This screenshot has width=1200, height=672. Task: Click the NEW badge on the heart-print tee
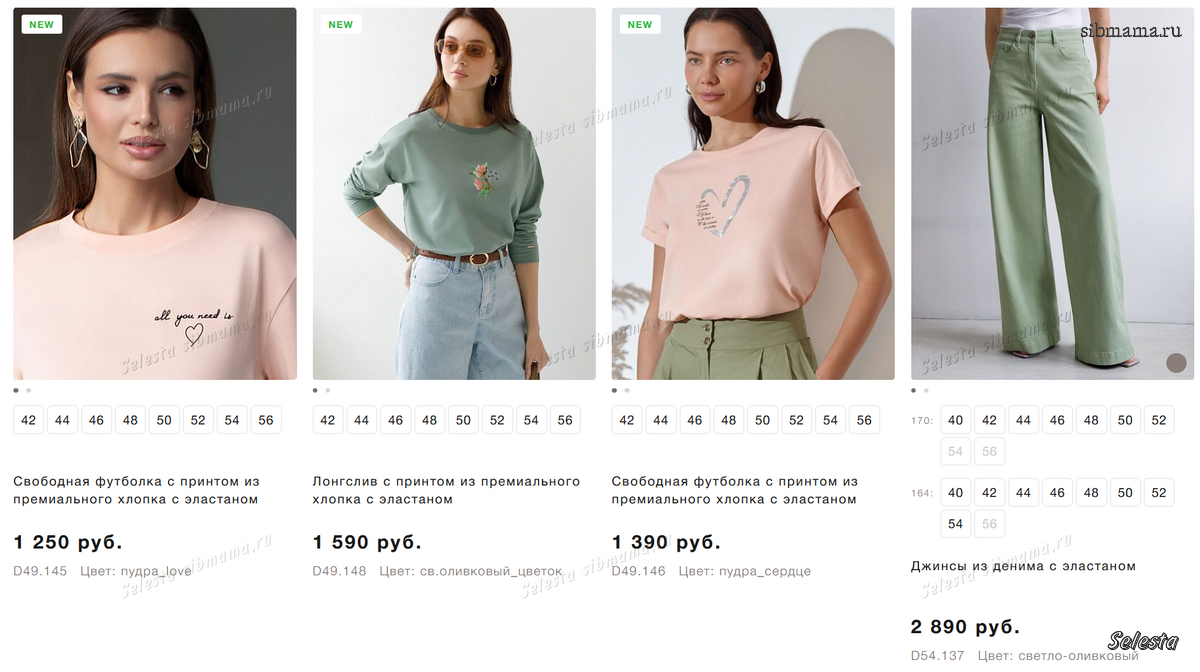point(640,25)
